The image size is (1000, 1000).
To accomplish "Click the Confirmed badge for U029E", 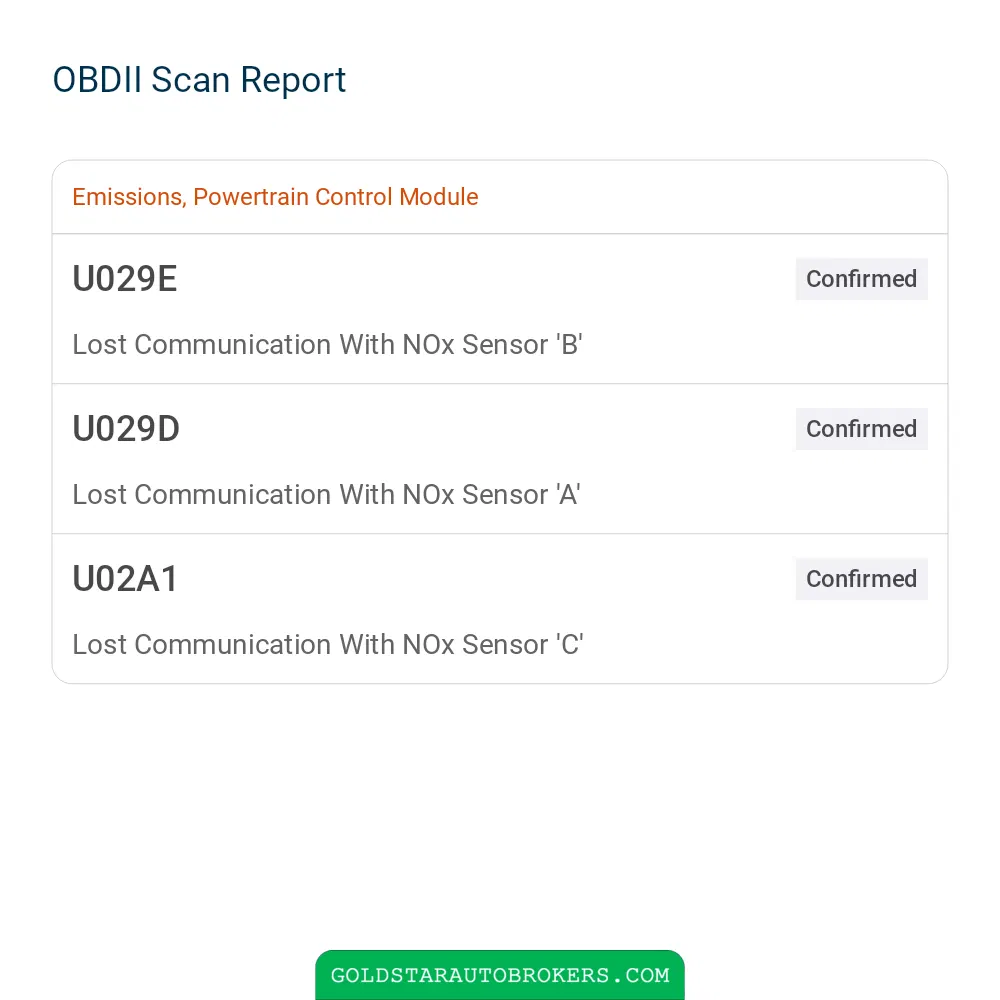I will [861, 279].
